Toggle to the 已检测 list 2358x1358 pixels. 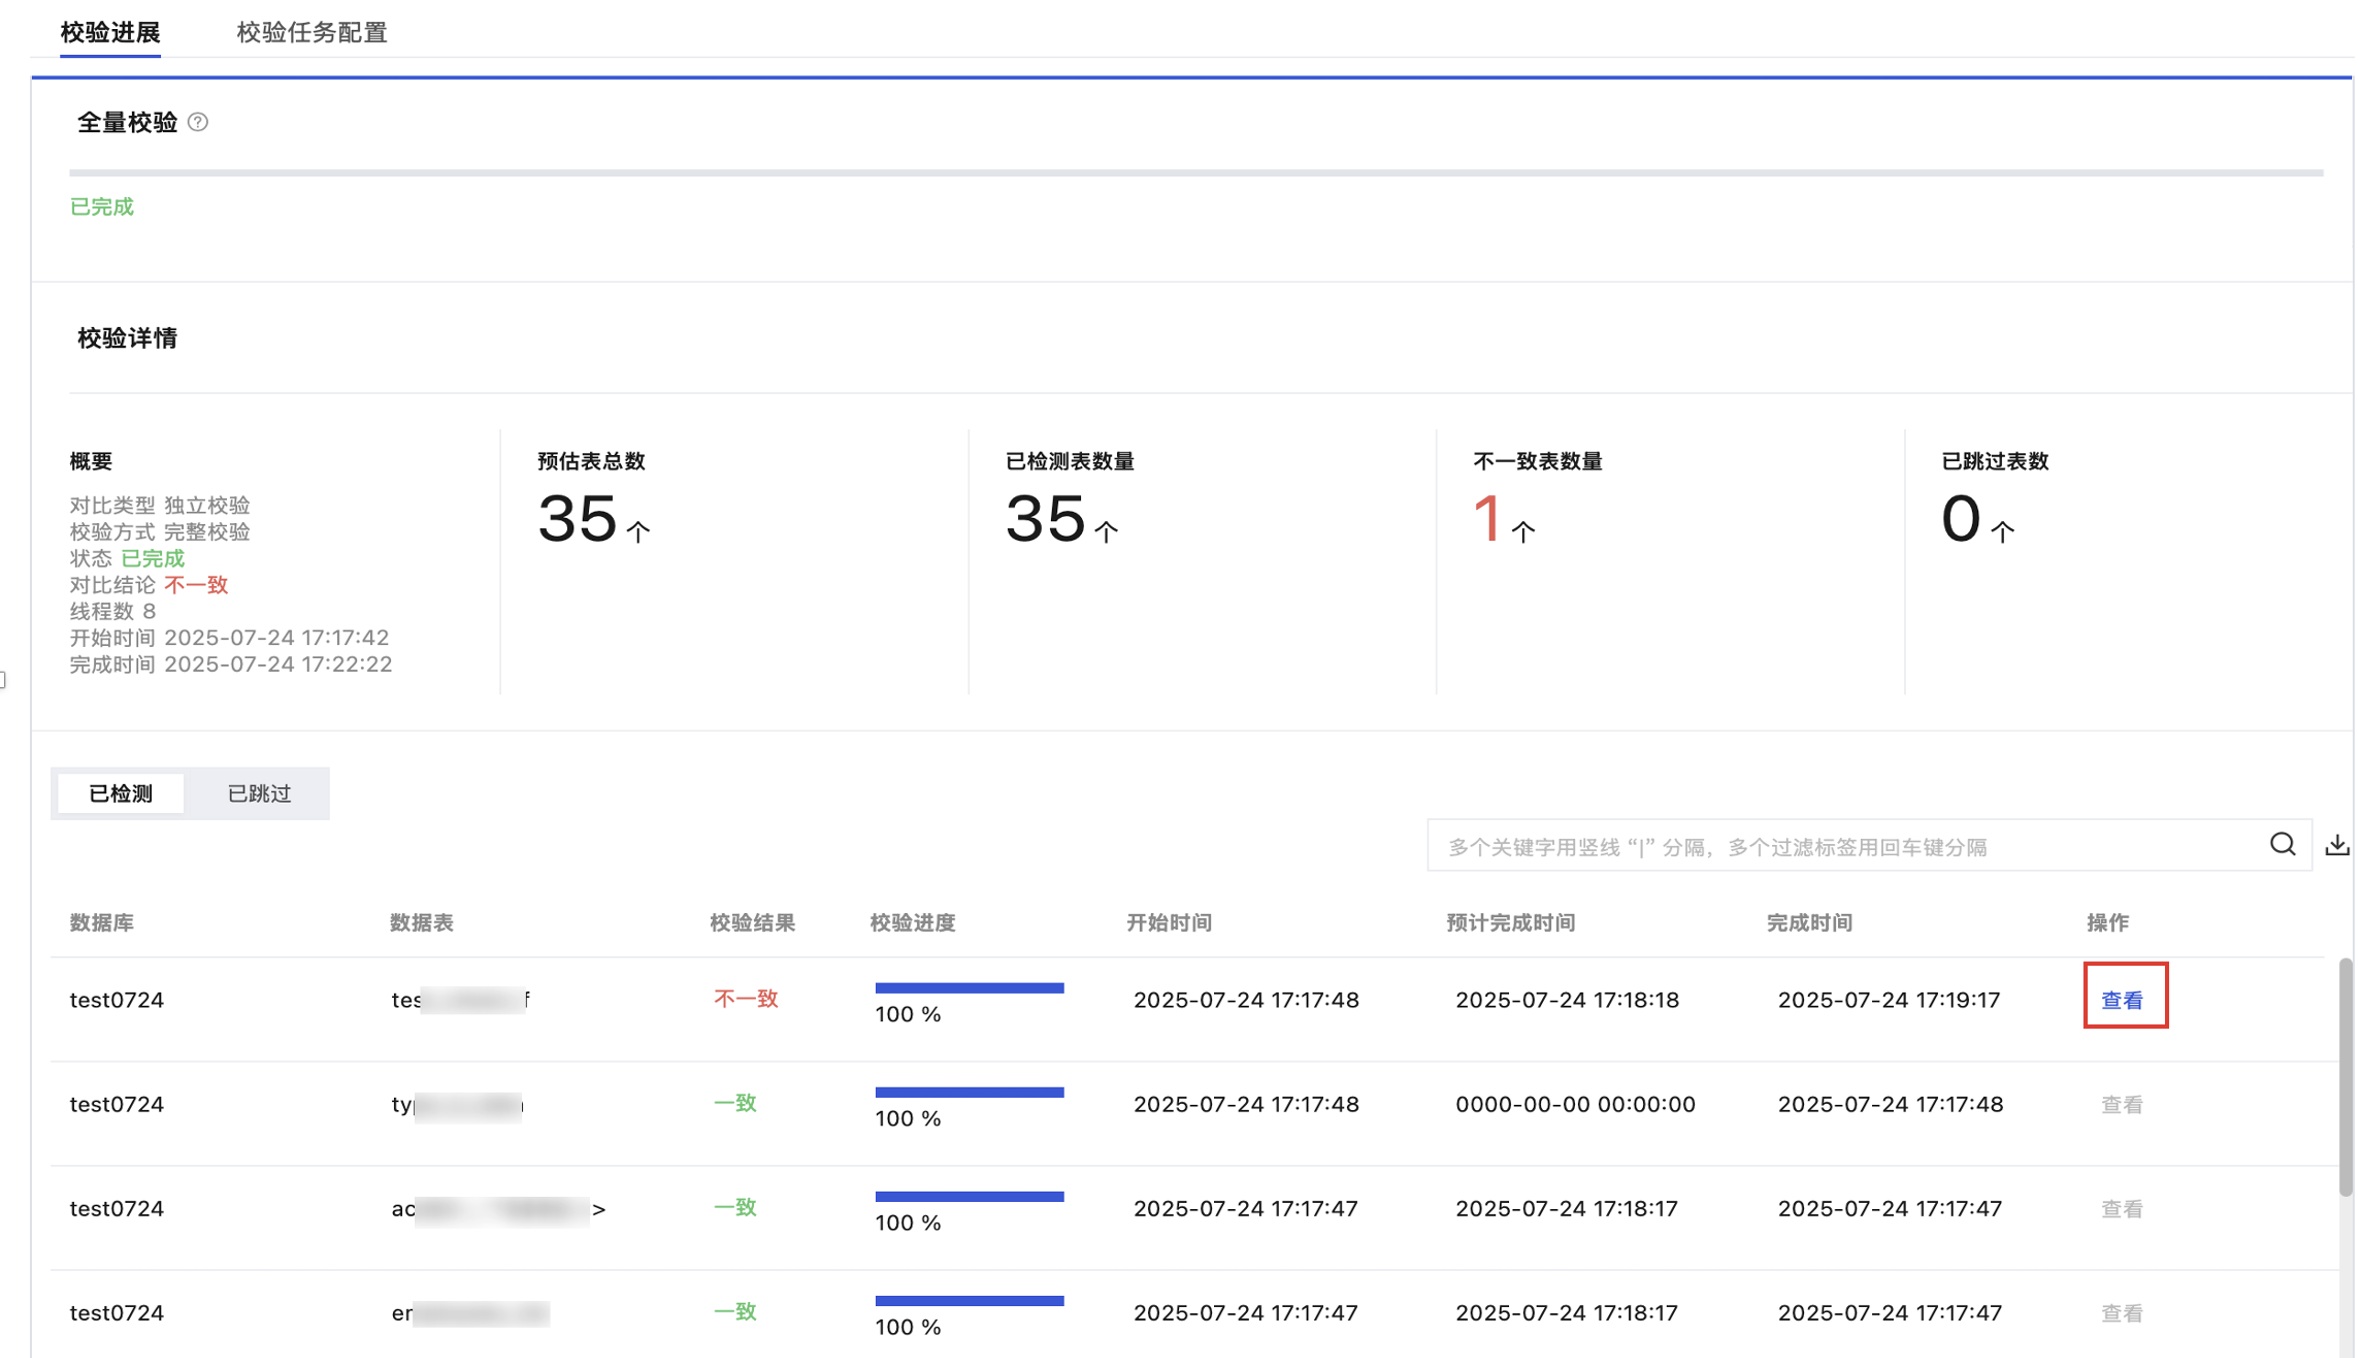tap(121, 793)
